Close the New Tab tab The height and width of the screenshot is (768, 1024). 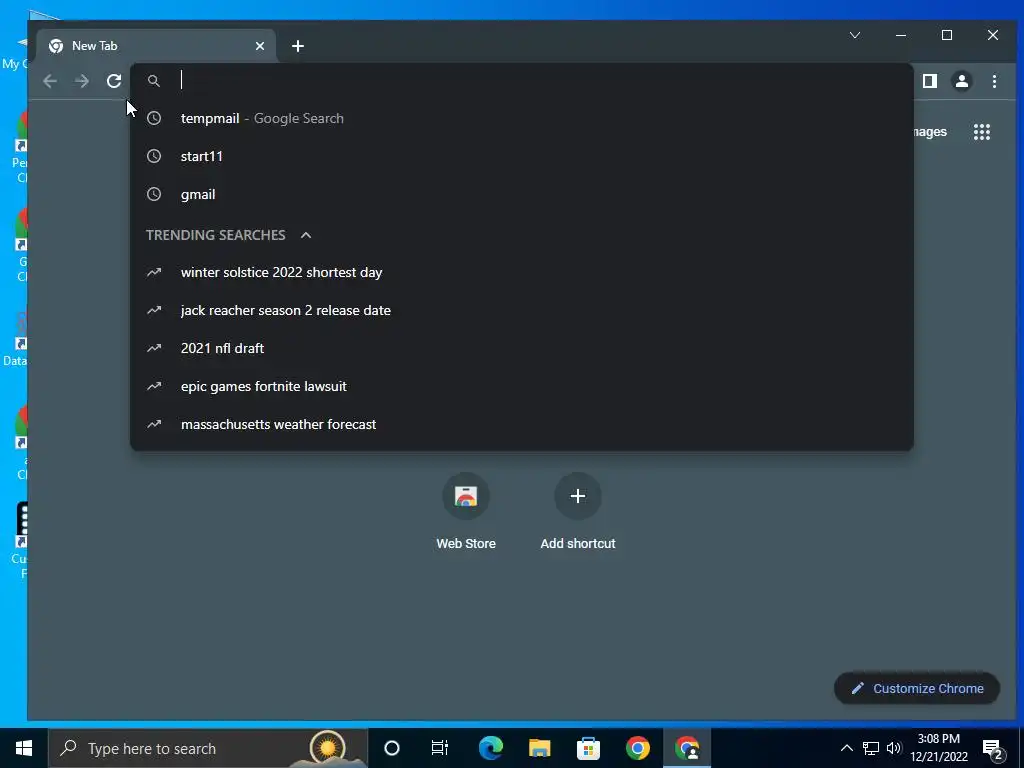[x=260, y=46]
